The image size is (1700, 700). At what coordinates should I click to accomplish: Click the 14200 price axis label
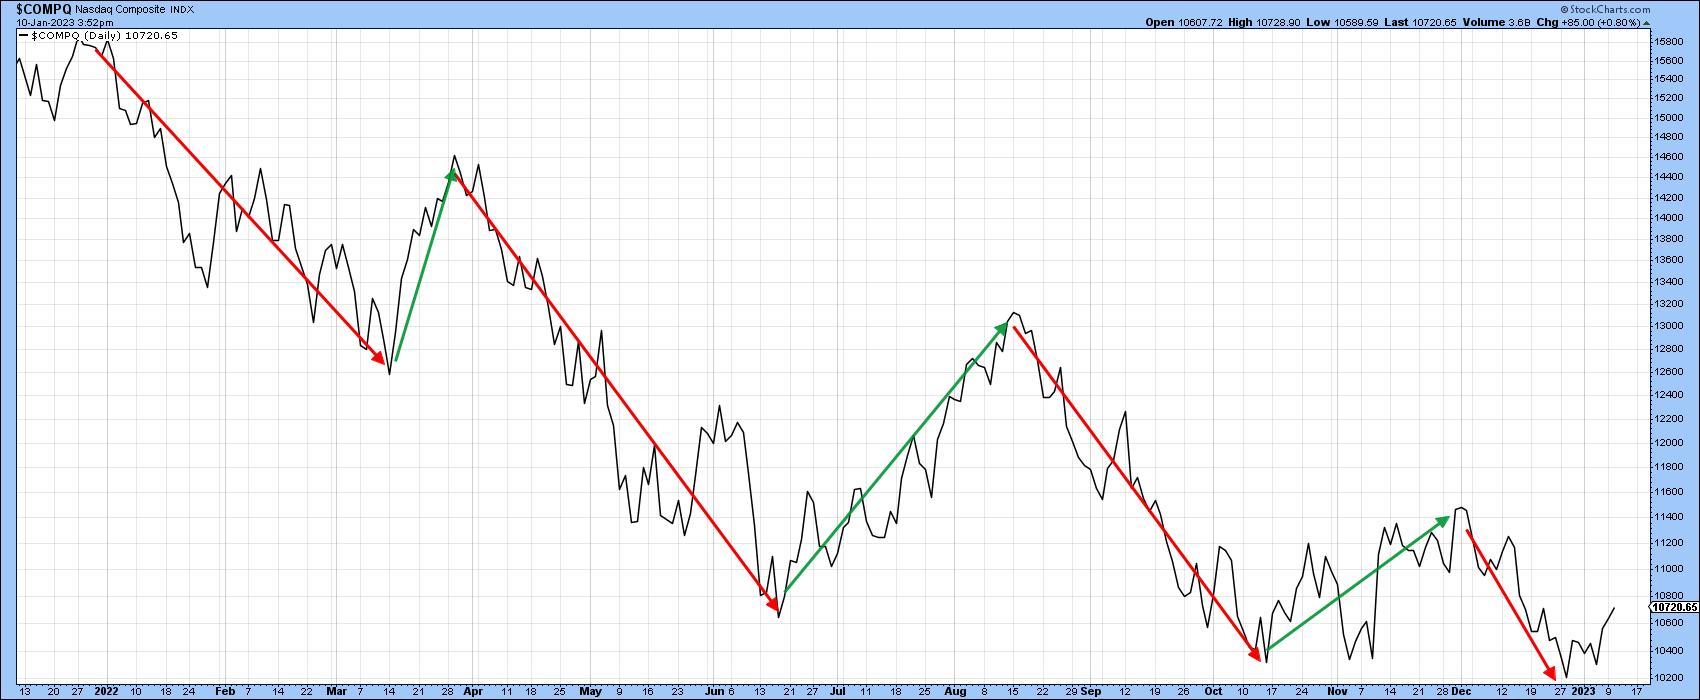tap(1669, 197)
